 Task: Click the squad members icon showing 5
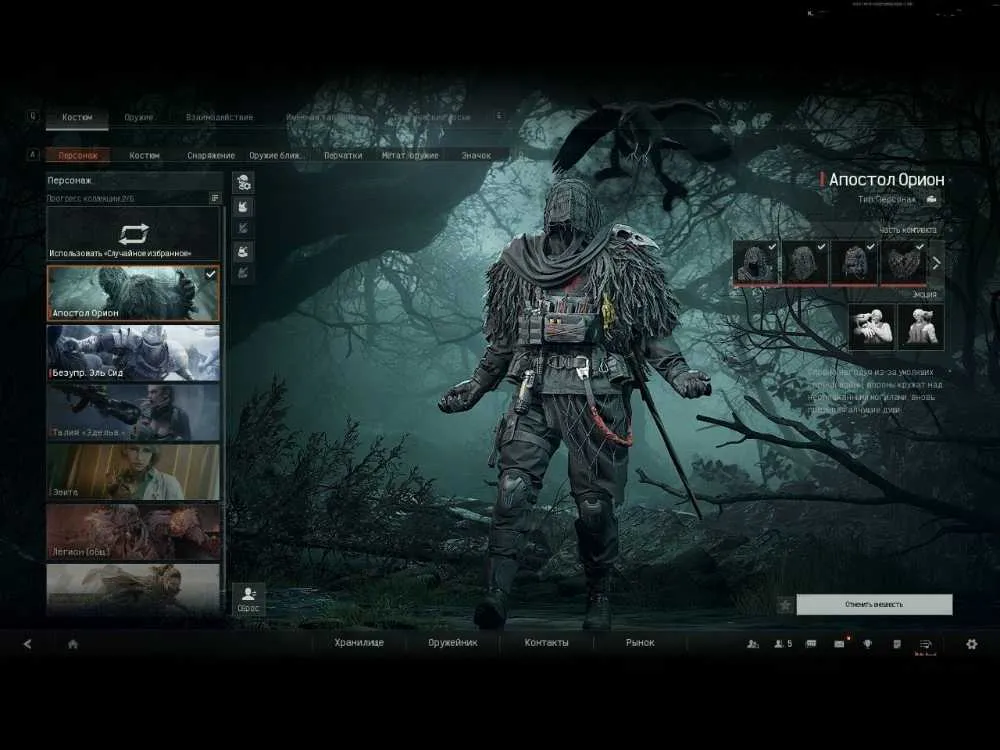click(783, 644)
